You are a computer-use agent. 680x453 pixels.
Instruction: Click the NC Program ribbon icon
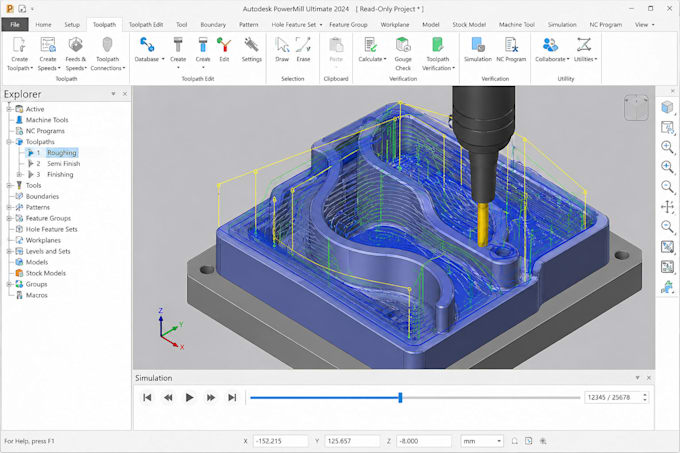511,45
